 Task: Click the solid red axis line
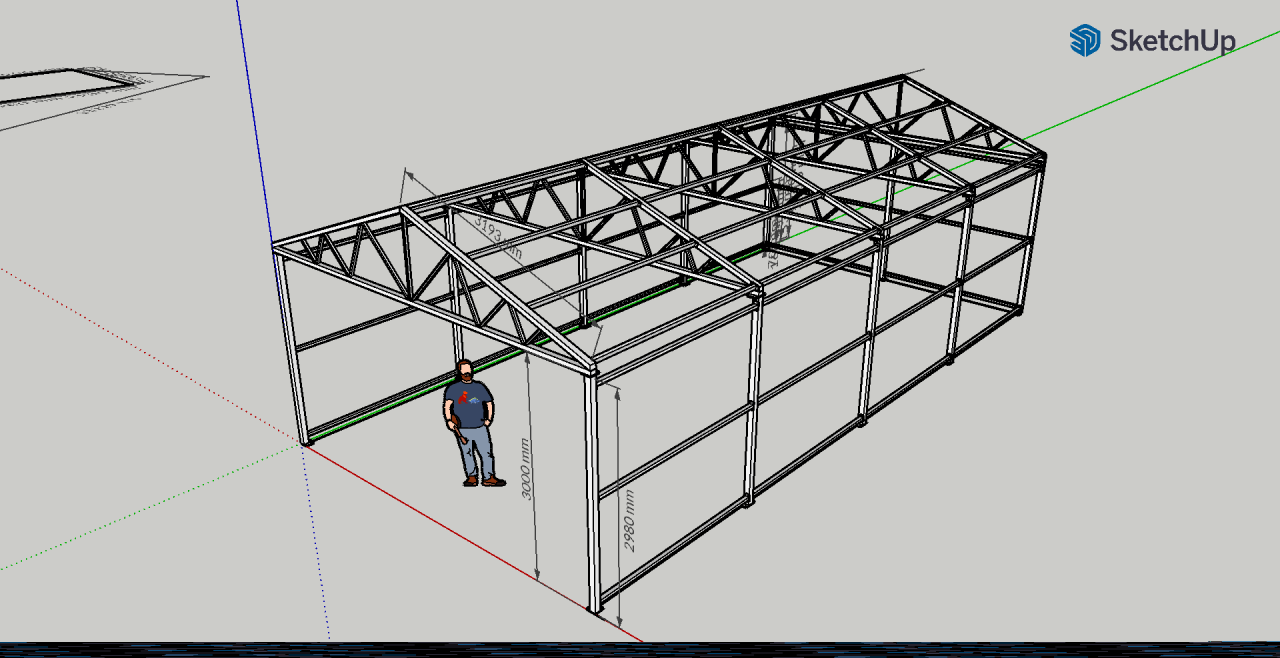(470, 540)
